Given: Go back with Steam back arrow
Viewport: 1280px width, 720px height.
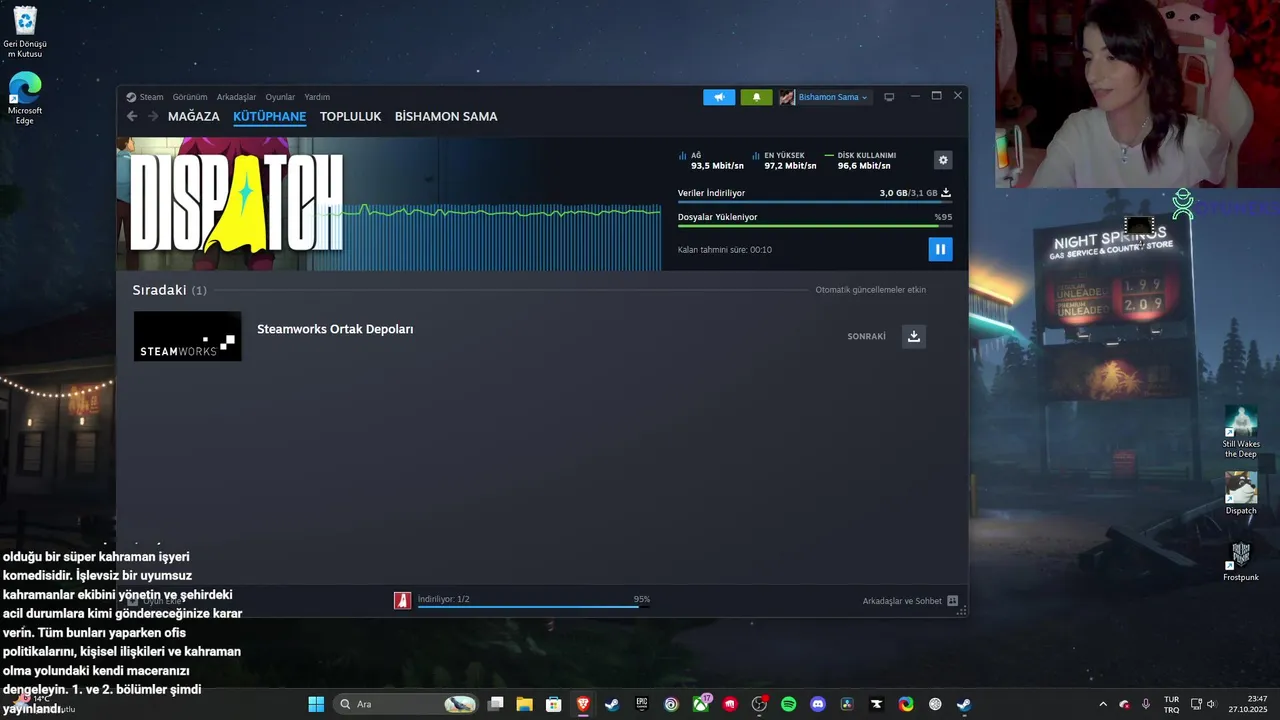Looking at the screenshot, I should pos(132,116).
